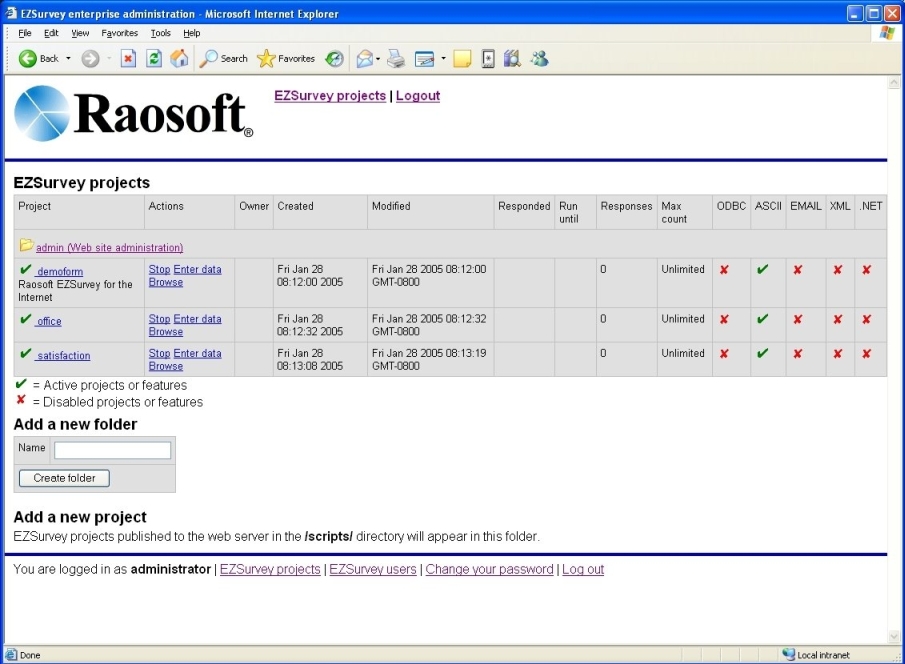Click the Messenger people icon
This screenshot has width=905, height=664.
(x=539, y=59)
